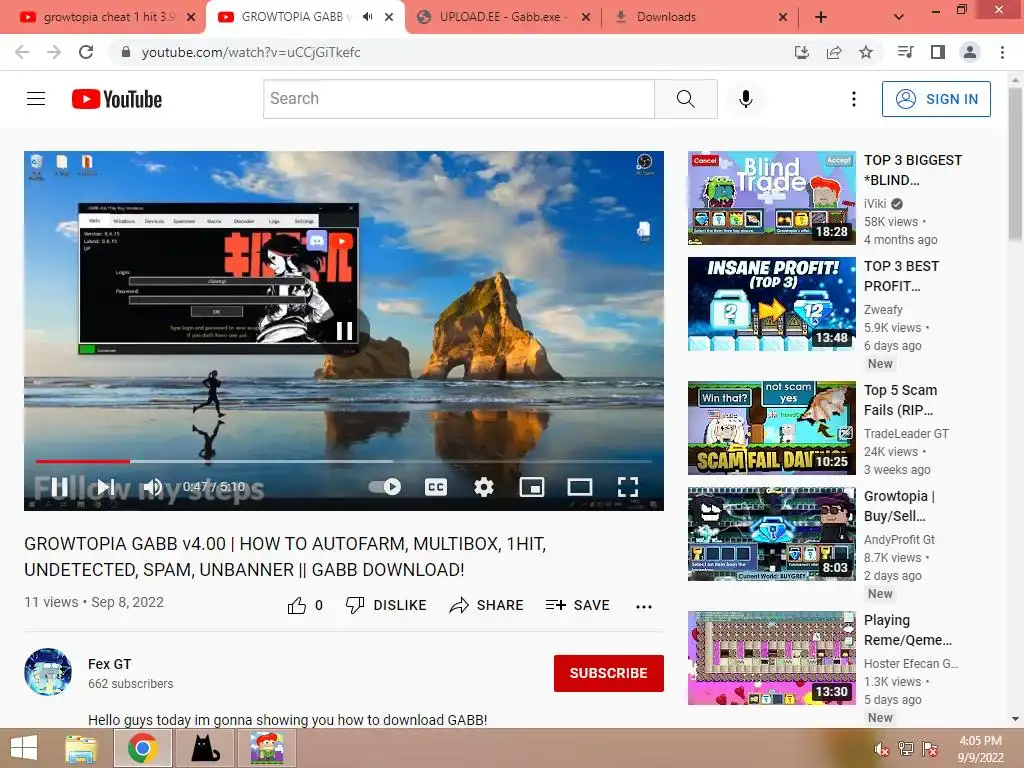Bookmark this page with the star
This screenshot has width=1024, height=768.
pos(866,52)
